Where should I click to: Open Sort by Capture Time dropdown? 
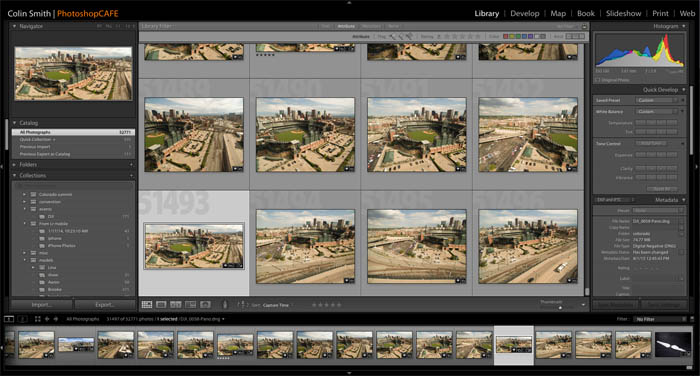coord(276,305)
